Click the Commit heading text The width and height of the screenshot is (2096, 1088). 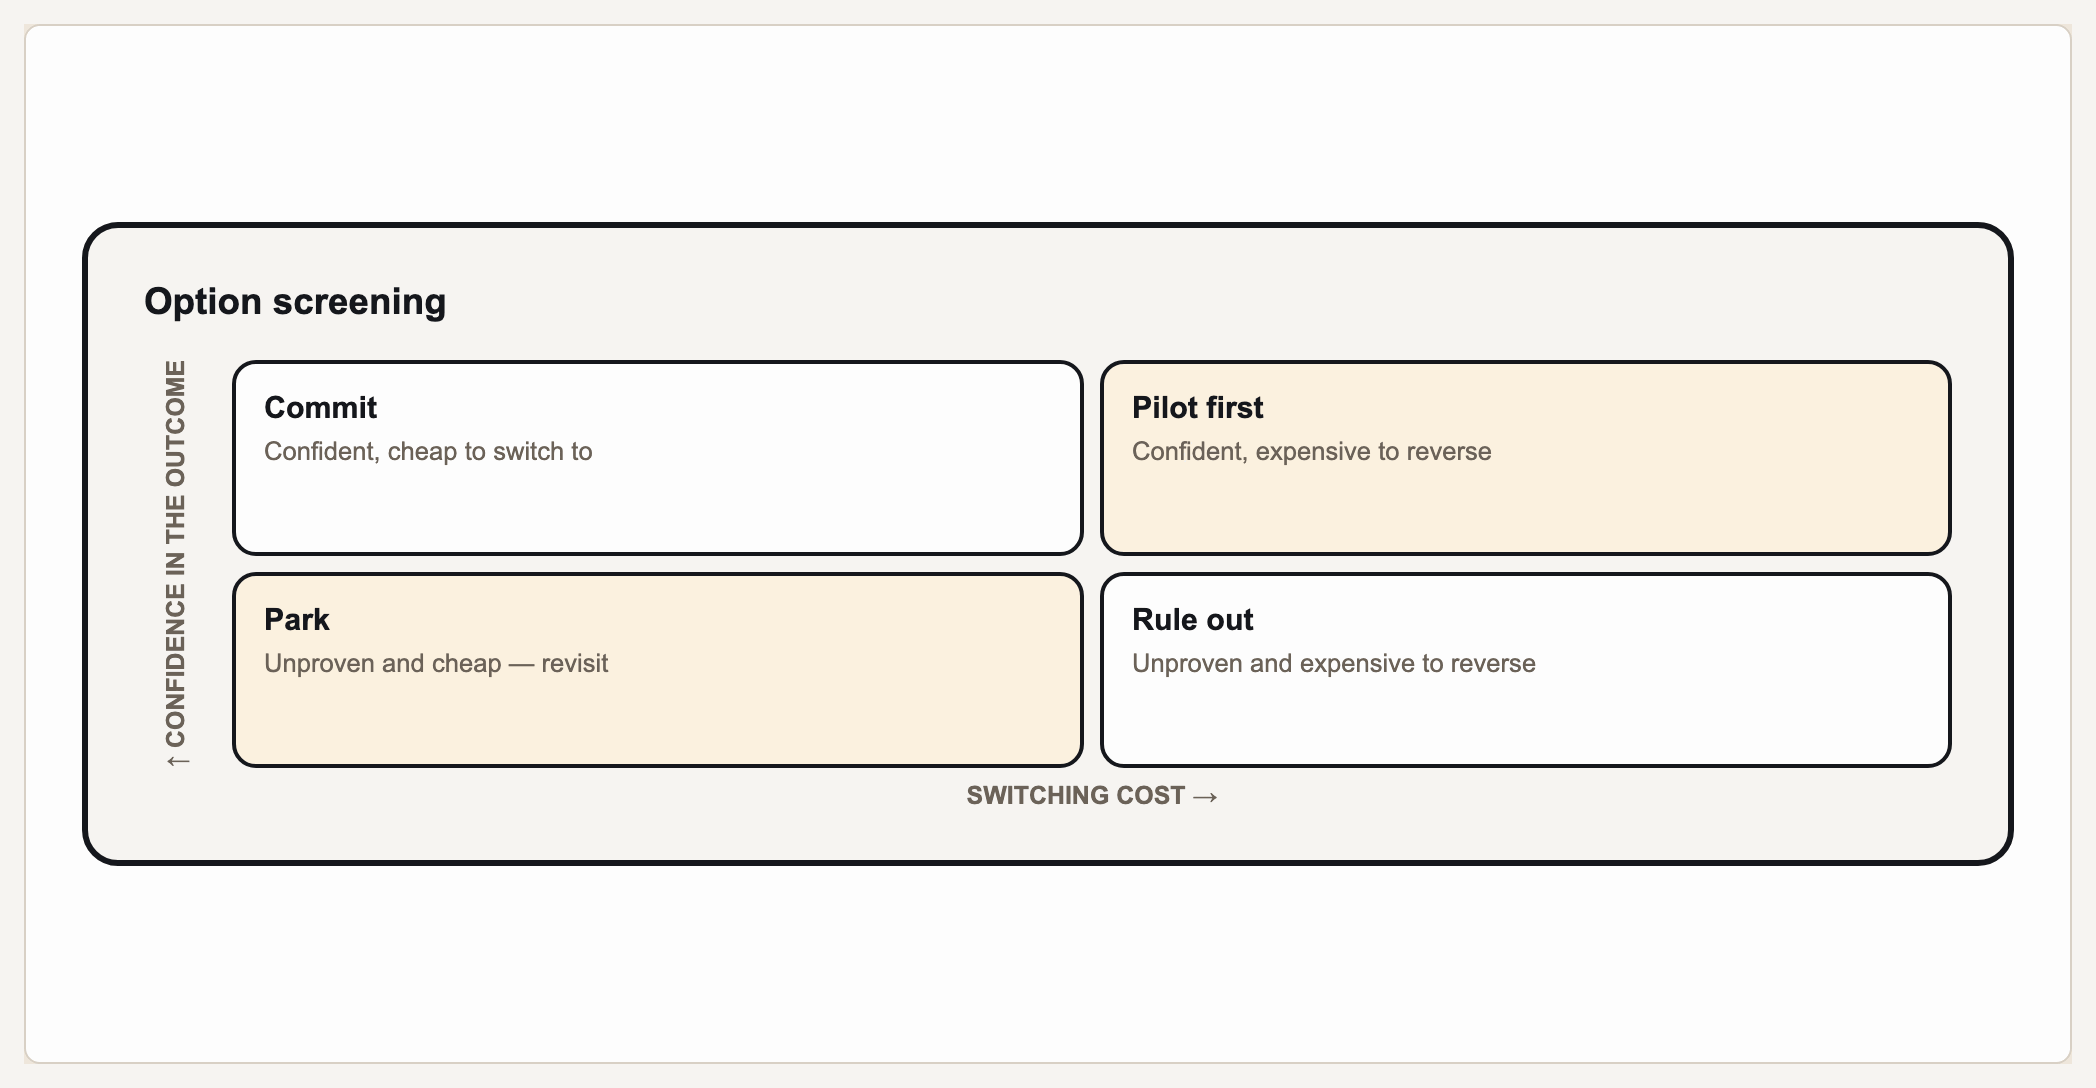tap(320, 408)
